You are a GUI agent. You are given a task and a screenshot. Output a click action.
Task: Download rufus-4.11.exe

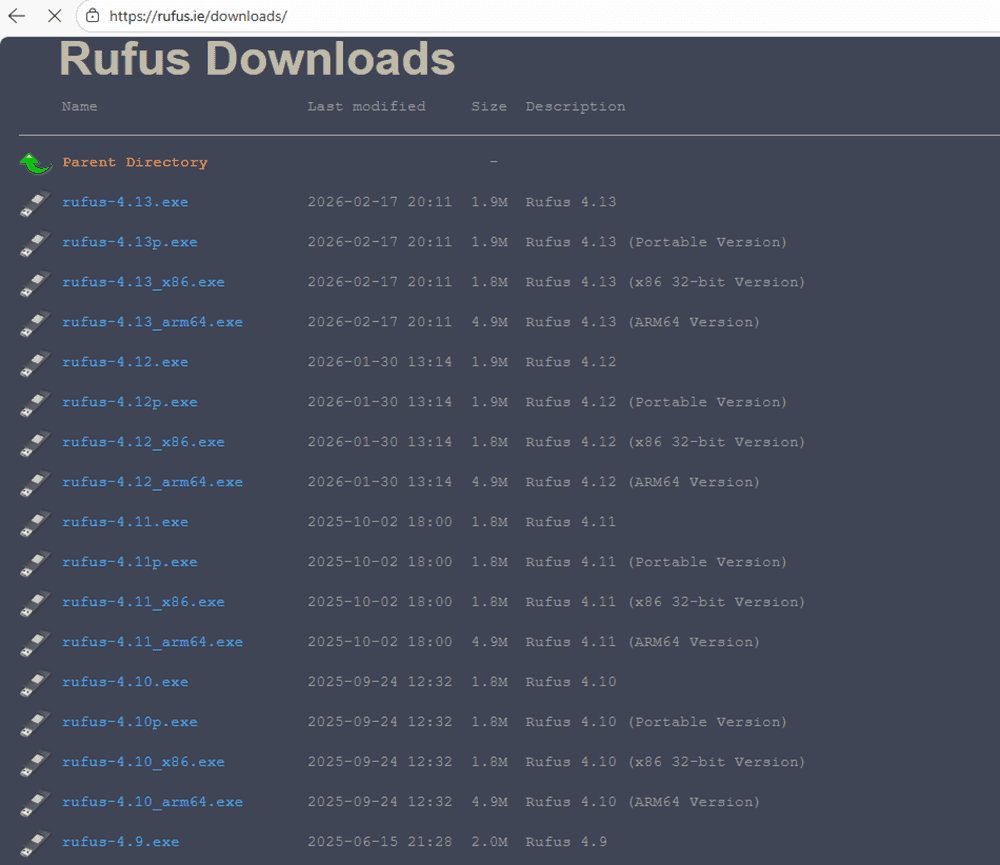pos(125,522)
